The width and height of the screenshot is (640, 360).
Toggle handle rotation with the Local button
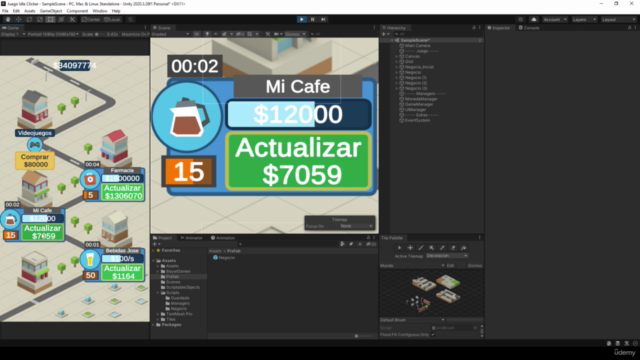(112, 19)
